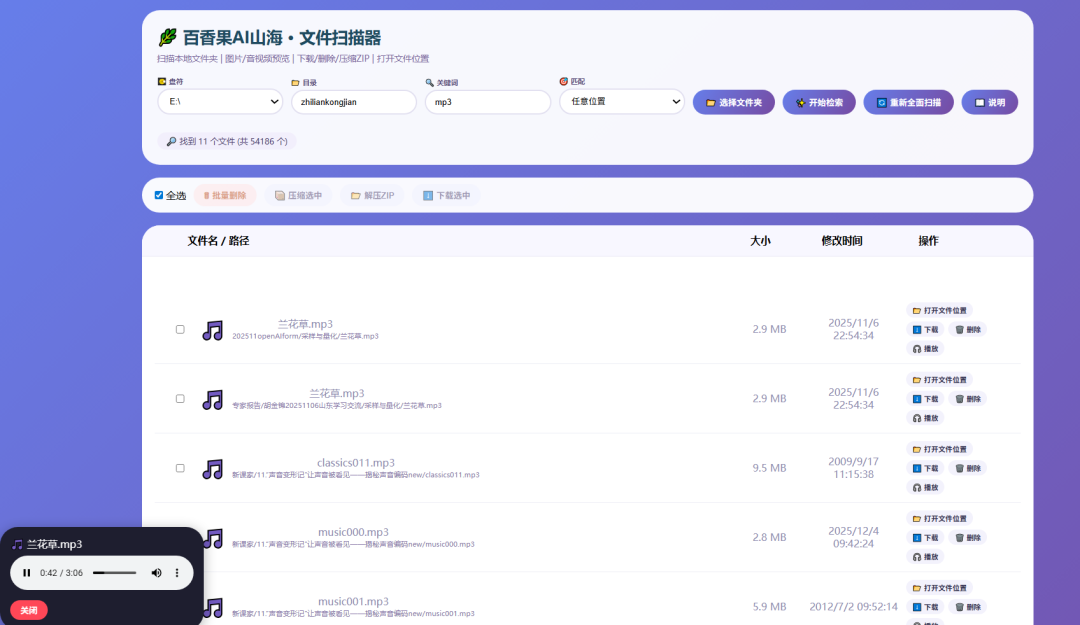Viewport: 1080px width, 625px height.
Task: Delete 兰花草.mp3 in the 专家报告 path
Action: [968, 399]
